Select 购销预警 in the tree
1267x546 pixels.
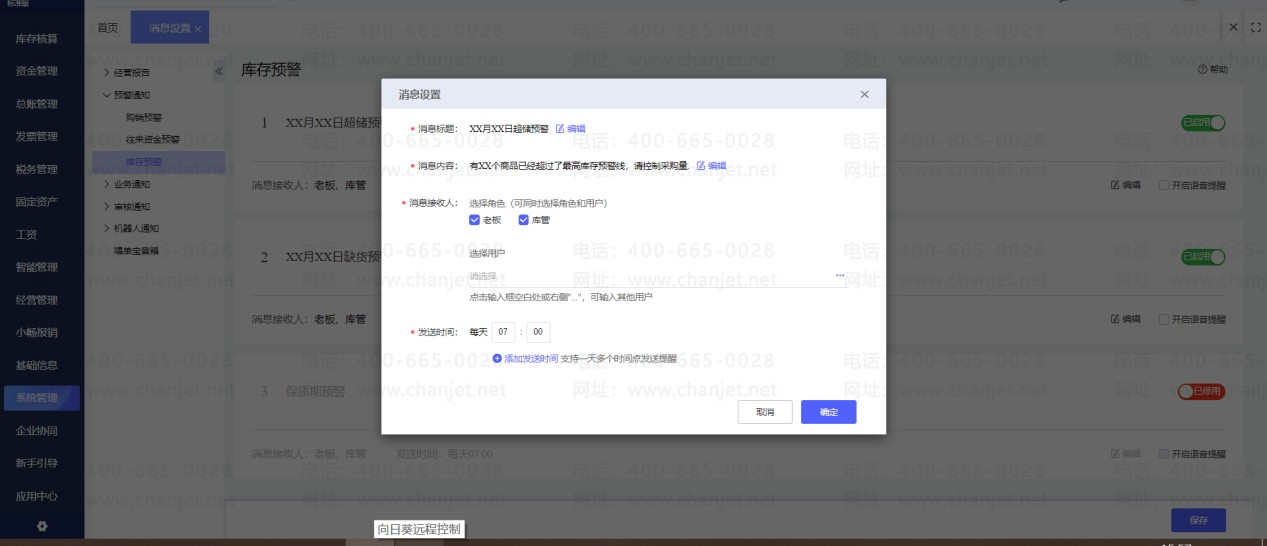pos(143,117)
